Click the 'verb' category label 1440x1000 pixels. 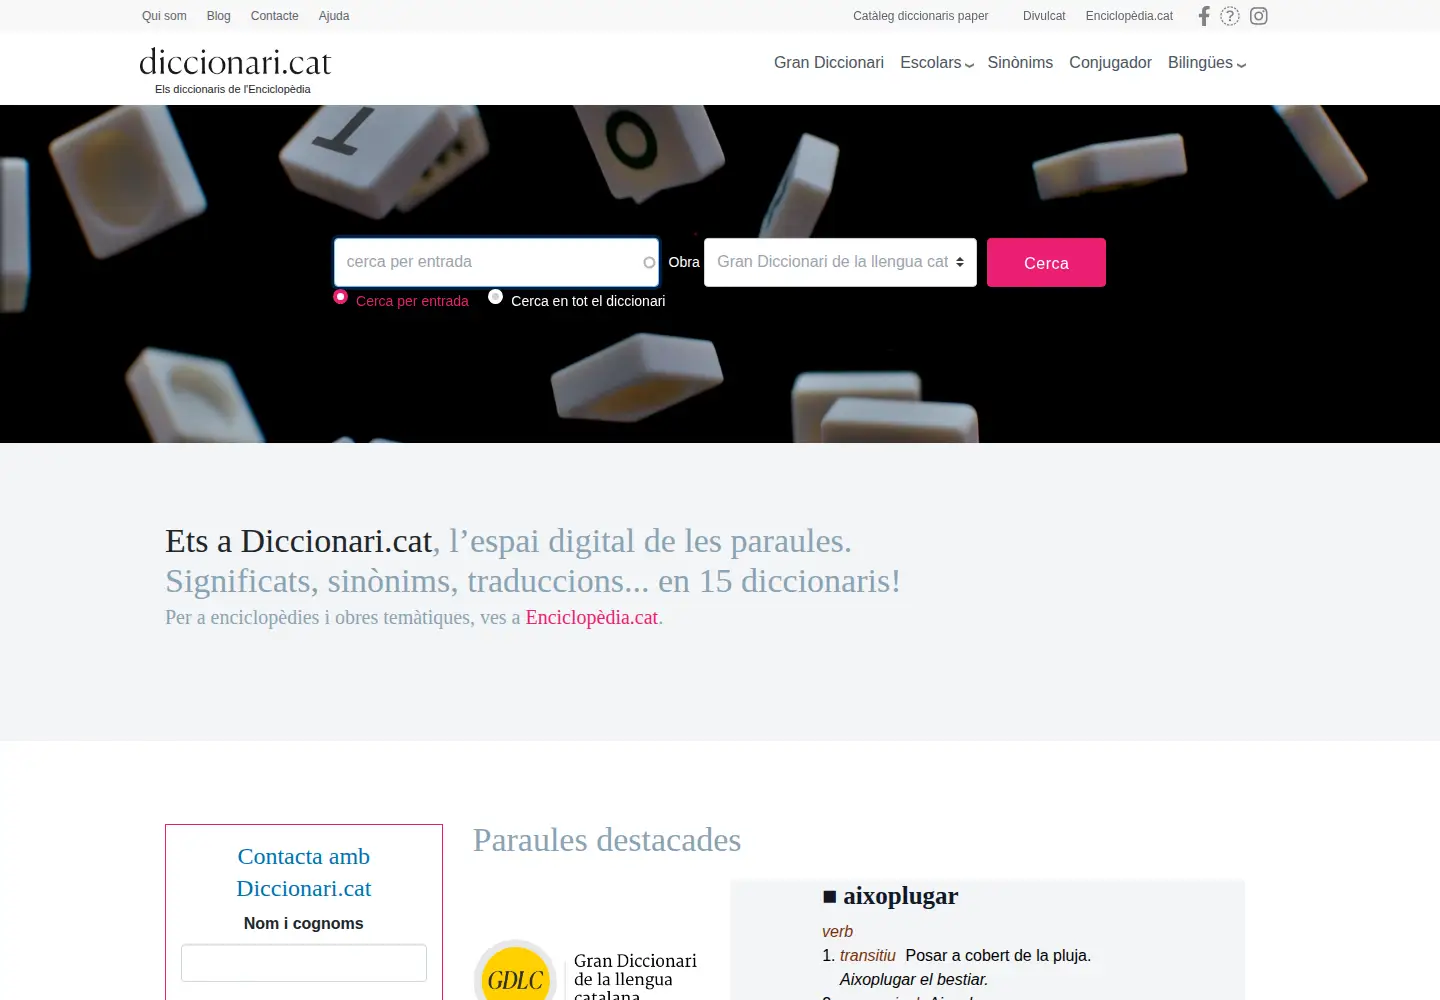[837, 931]
